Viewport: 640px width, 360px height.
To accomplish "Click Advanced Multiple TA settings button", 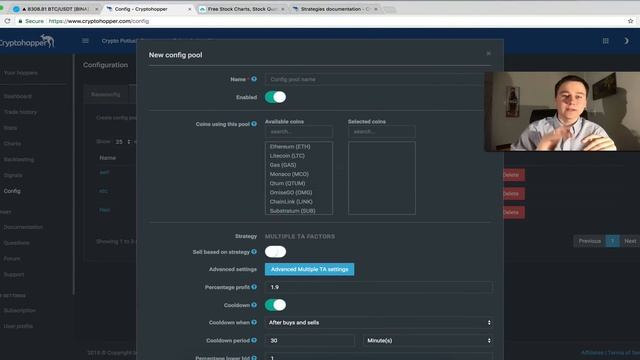I will point(309,269).
